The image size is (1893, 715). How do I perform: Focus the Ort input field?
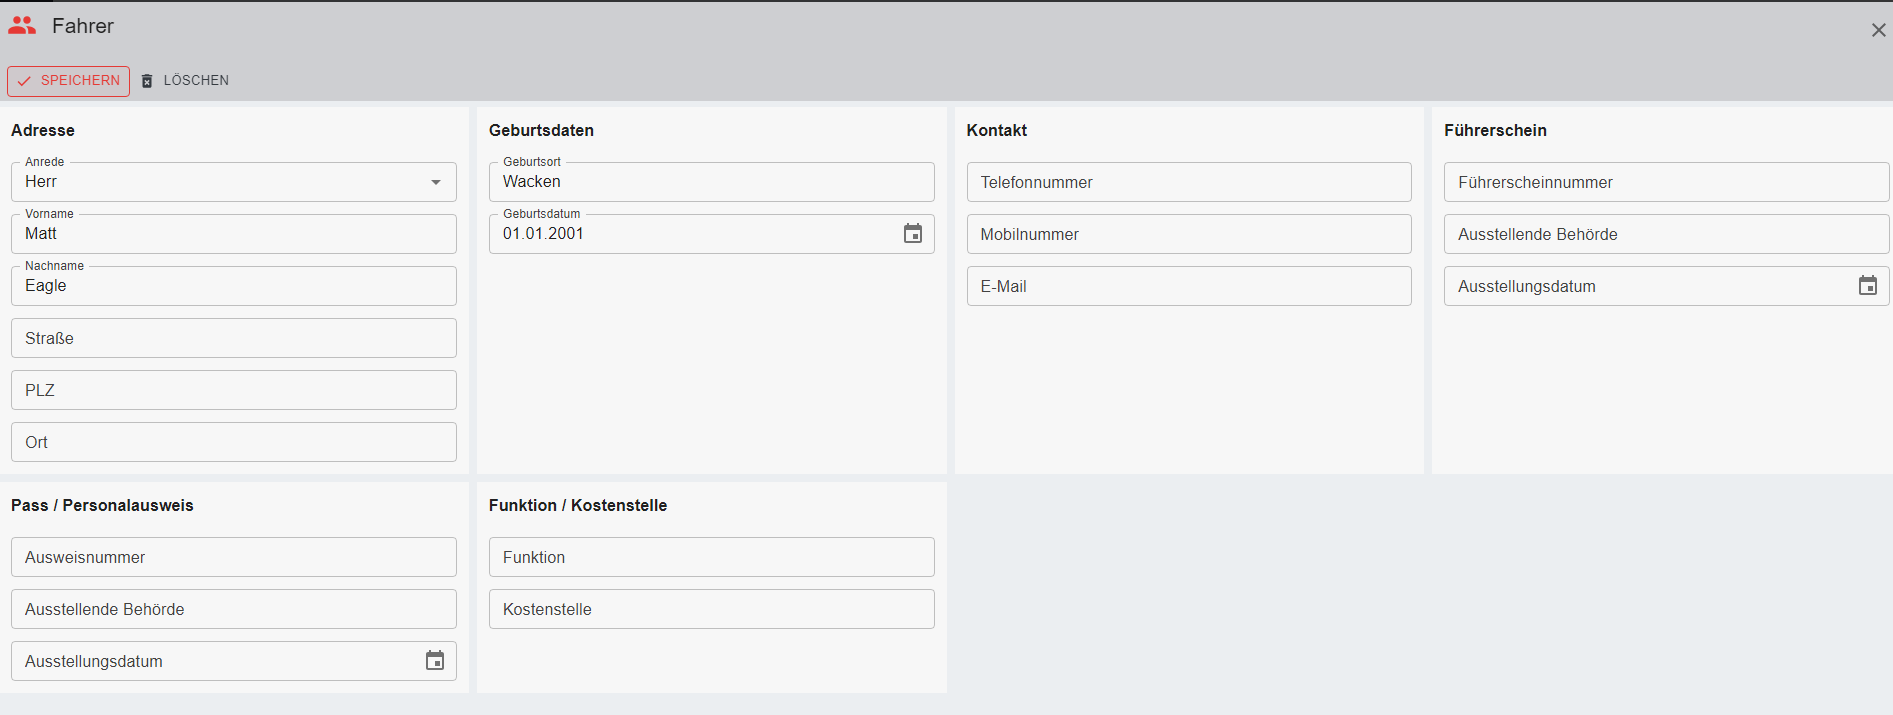(233, 442)
